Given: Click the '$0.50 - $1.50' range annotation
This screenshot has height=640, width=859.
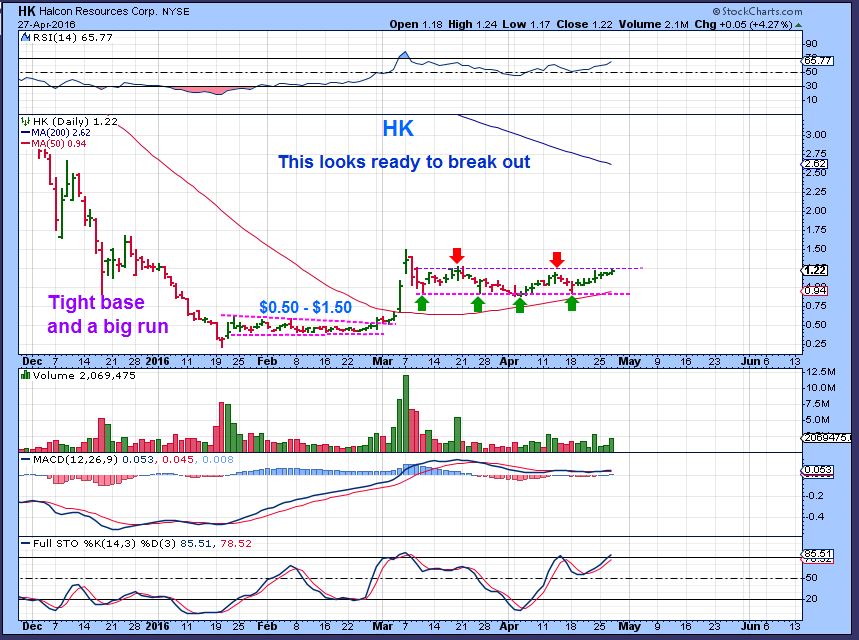Looking at the screenshot, I should coord(306,307).
